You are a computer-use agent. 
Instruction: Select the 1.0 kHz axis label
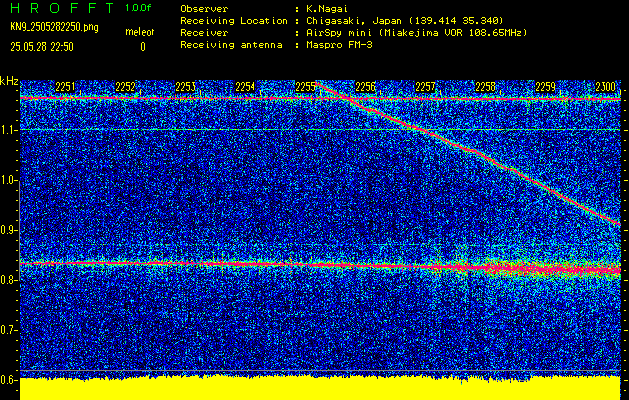[x=9, y=181]
